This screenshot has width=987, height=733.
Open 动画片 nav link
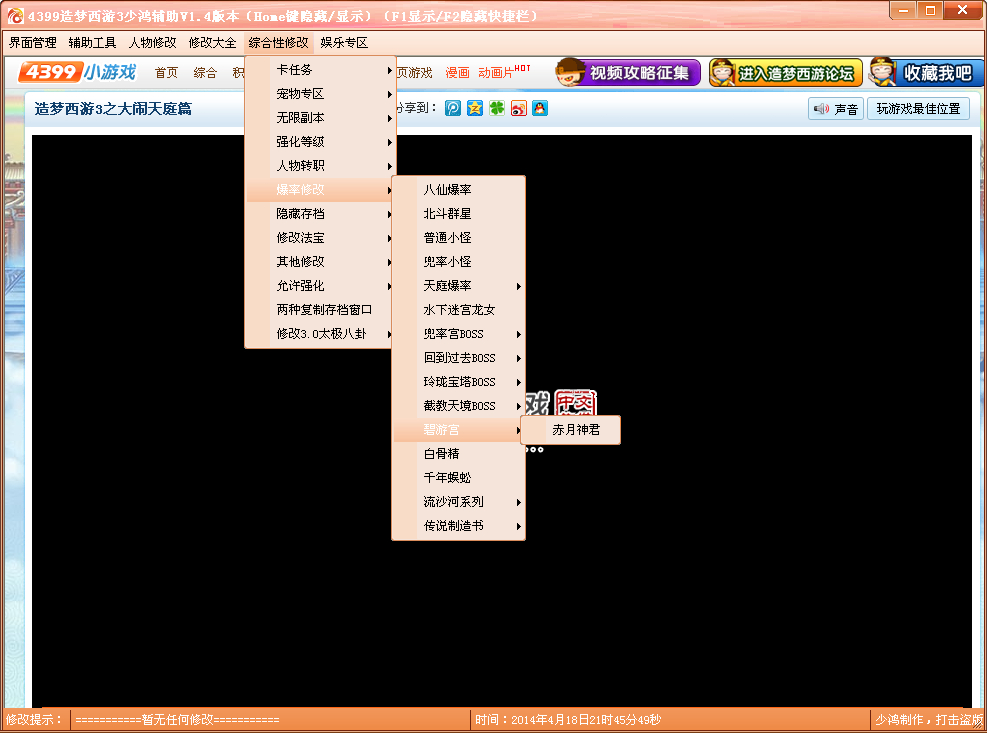coord(496,72)
